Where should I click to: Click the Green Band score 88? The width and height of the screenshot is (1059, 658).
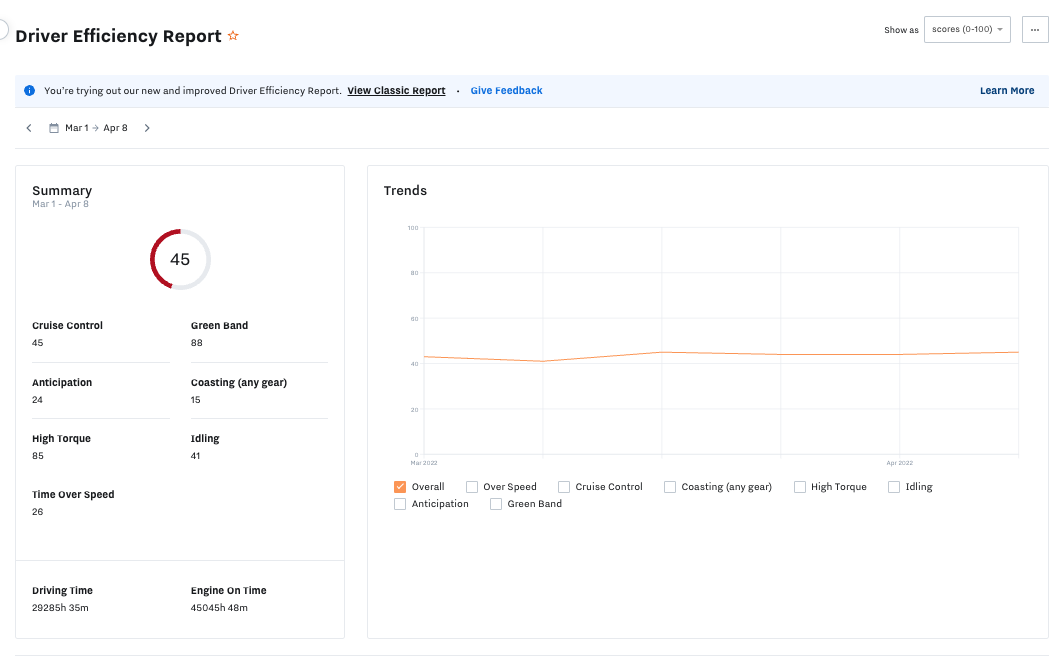coord(197,343)
